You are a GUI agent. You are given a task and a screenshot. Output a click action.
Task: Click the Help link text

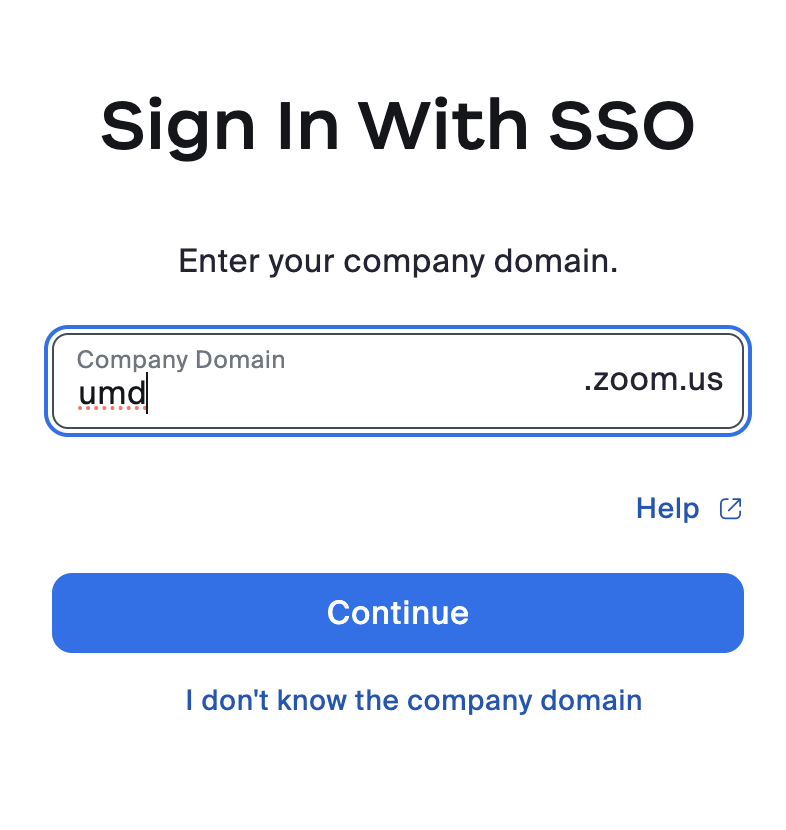click(667, 509)
